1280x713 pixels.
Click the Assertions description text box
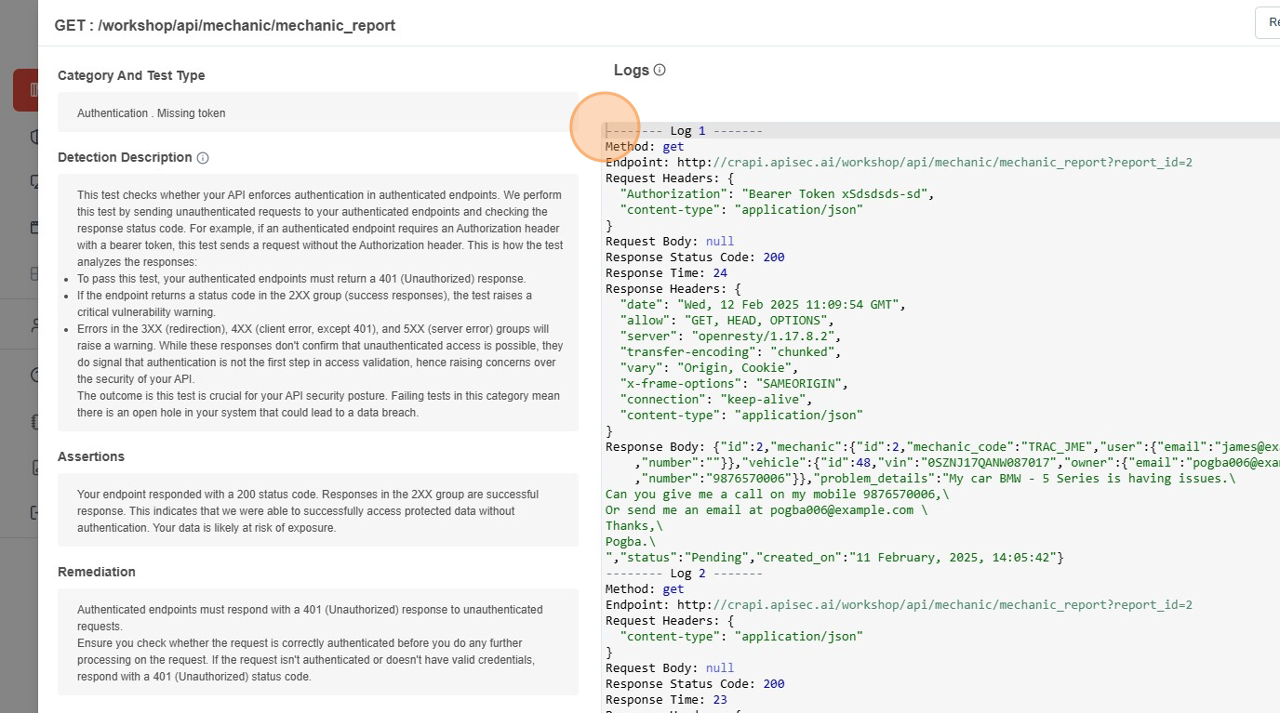[318, 510]
